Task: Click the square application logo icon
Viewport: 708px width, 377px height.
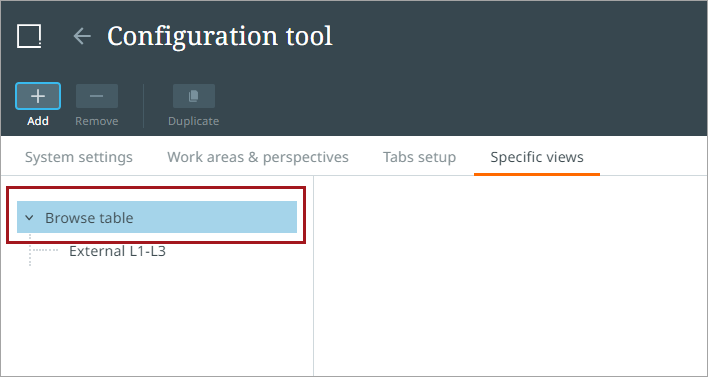Action: 29,36
